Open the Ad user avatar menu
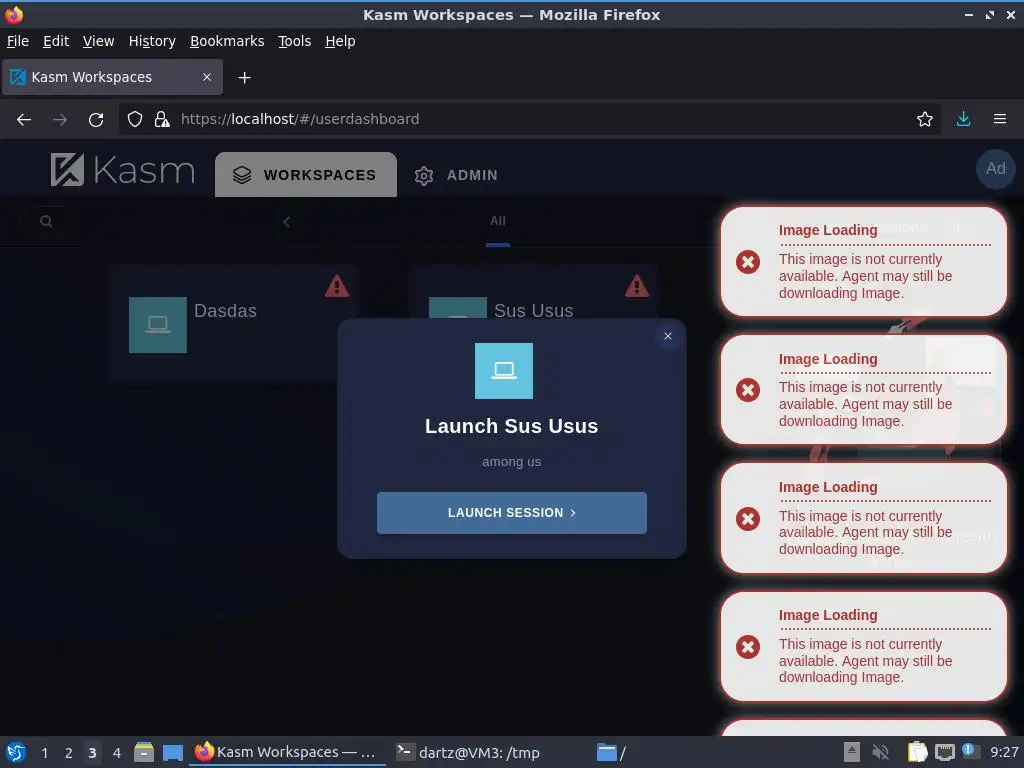1024x768 pixels. (x=995, y=168)
